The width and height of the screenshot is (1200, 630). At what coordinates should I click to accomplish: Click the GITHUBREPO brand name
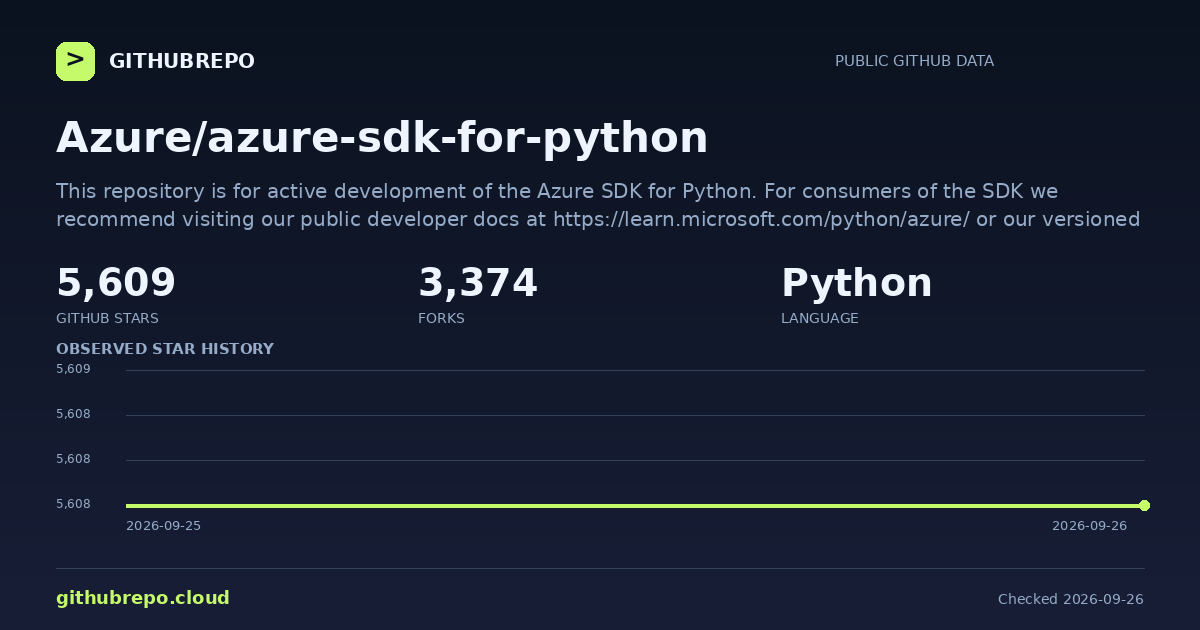(x=182, y=61)
